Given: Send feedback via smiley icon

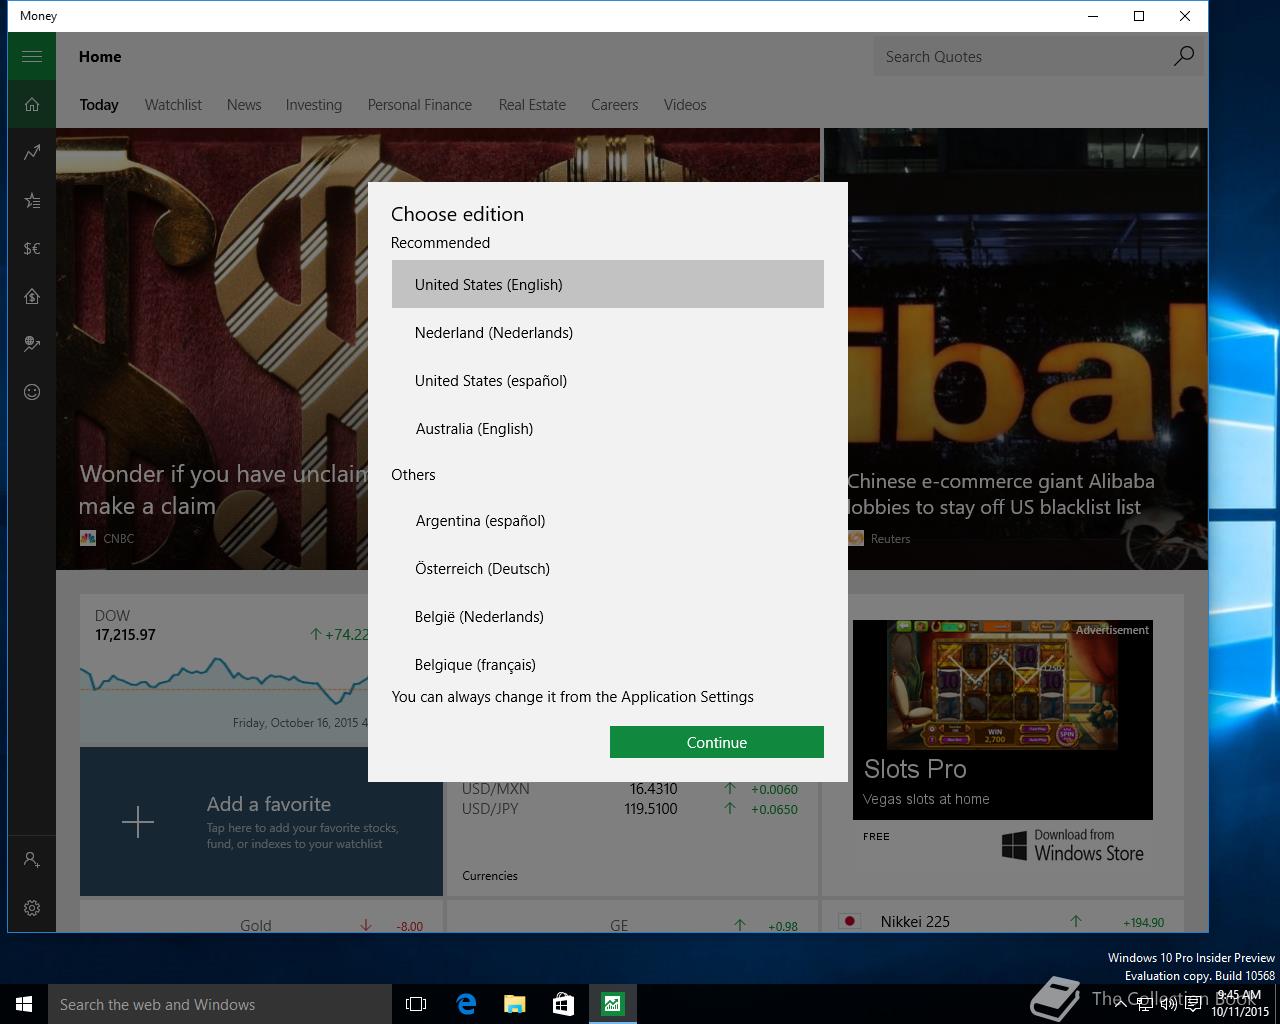Looking at the screenshot, I should click(x=32, y=392).
